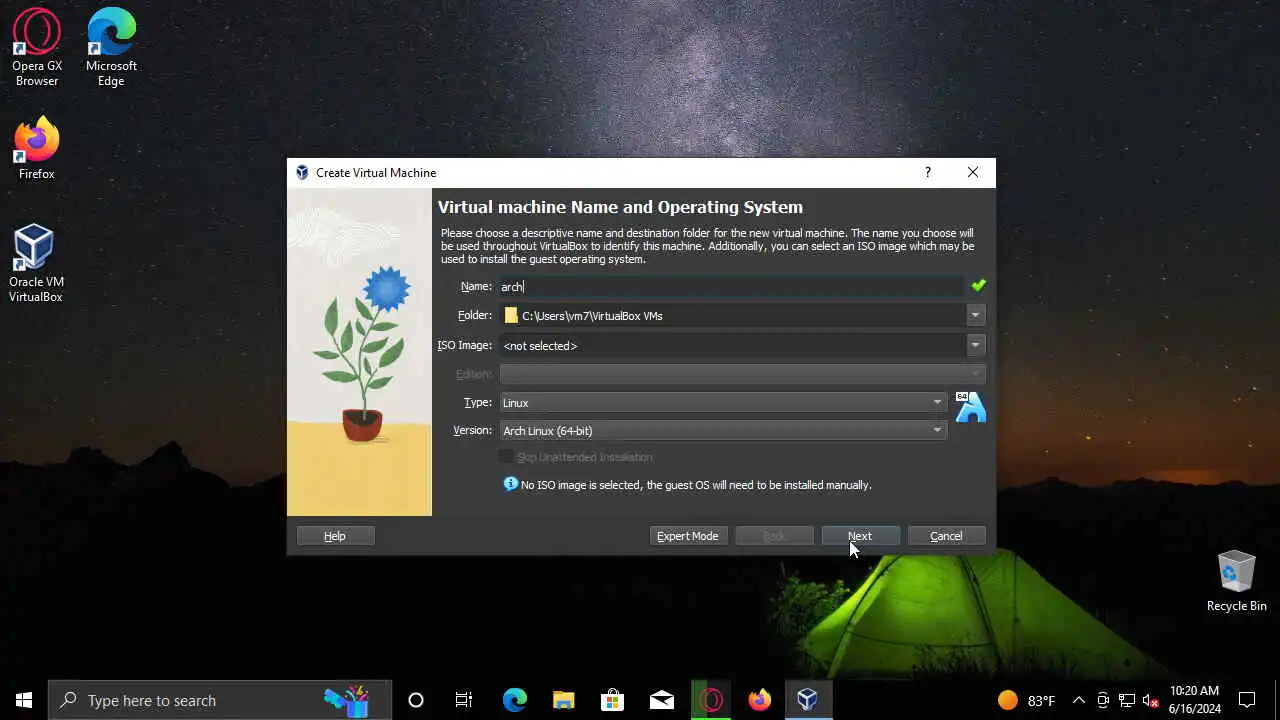Click the Name field containing arch
The width and height of the screenshot is (1280, 720).
[731, 286]
